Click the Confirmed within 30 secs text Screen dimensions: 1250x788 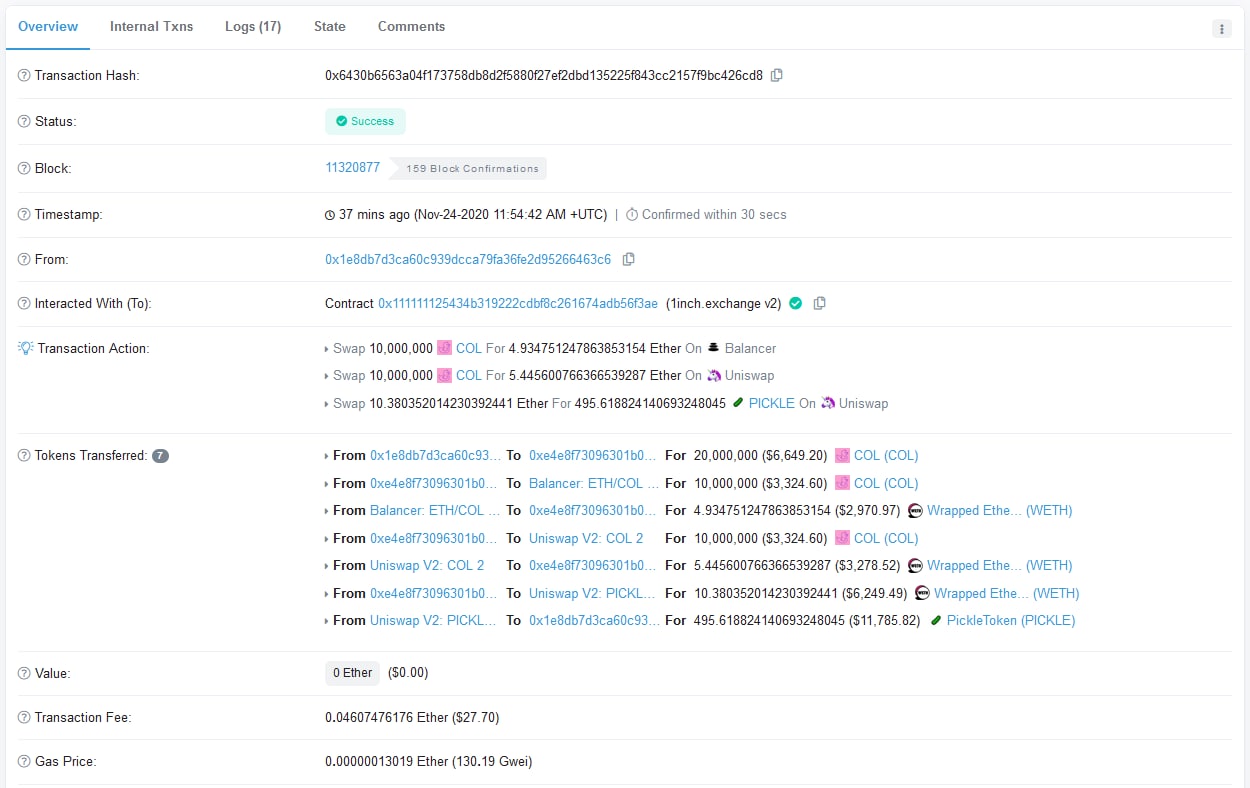pyautogui.click(x=714, y=214)
